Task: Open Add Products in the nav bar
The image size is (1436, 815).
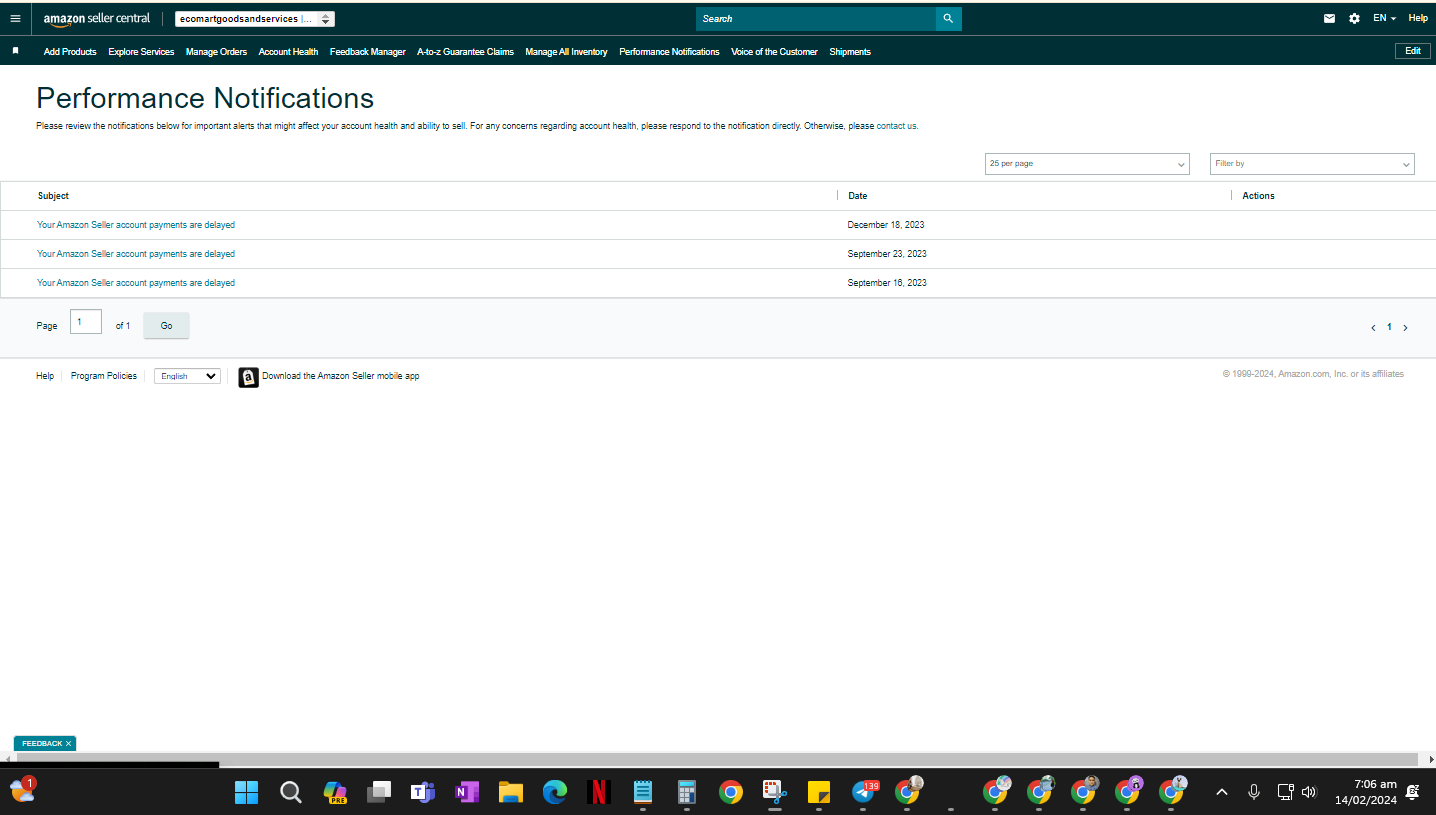Action: point(70,52)
